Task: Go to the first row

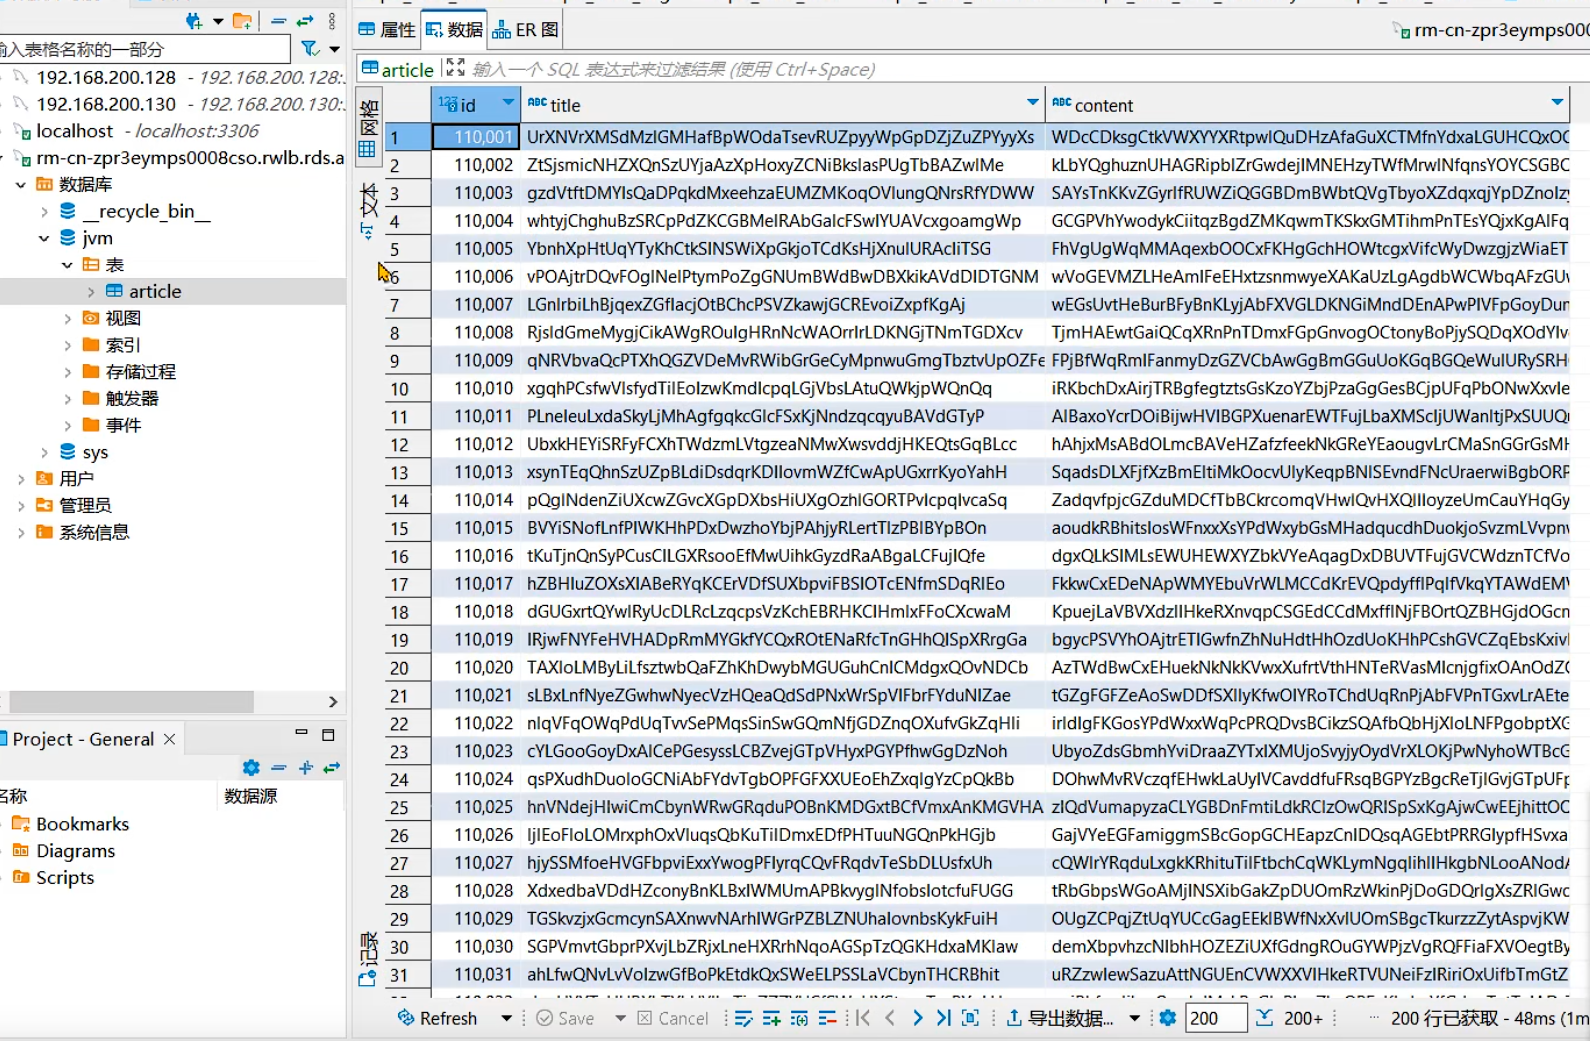Action: tap(863, 1018)
